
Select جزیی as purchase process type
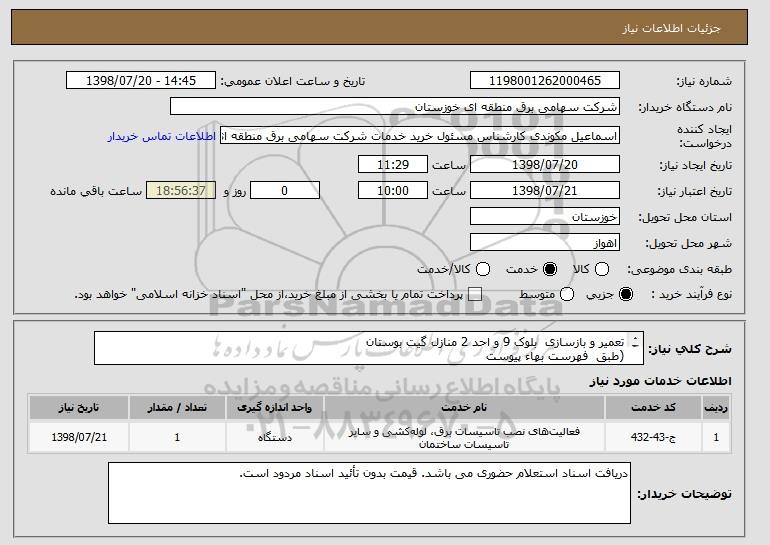click(627, 294)
